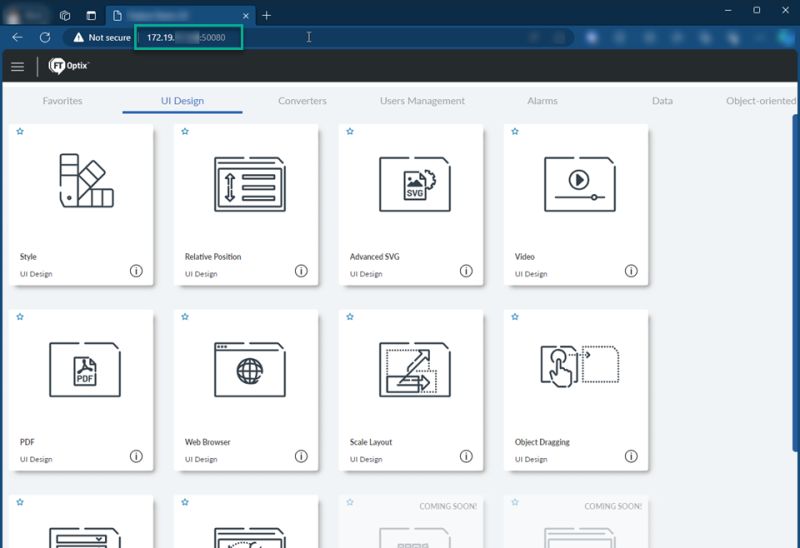Click the FT Optix logo
The image size is (800, 548).
point(69,66)
